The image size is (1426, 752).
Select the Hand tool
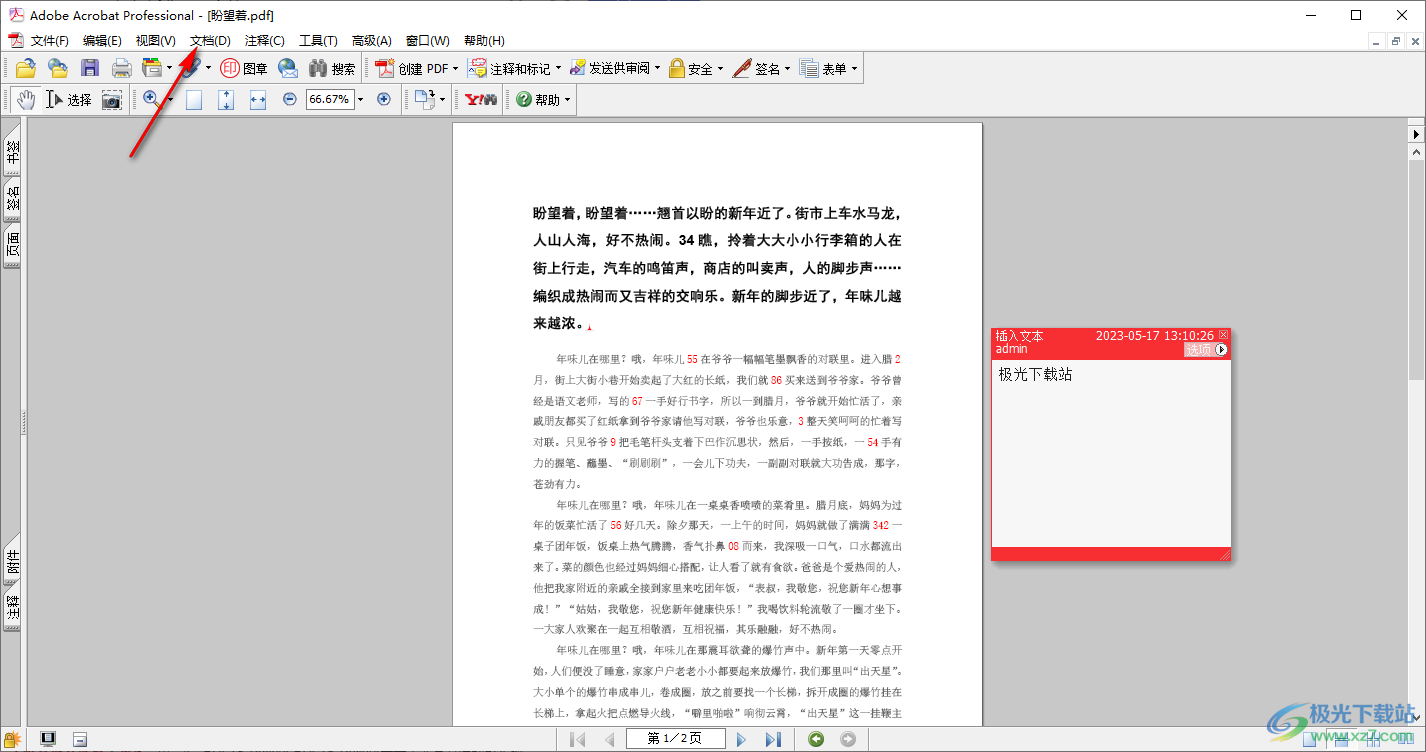pos(25,99)
